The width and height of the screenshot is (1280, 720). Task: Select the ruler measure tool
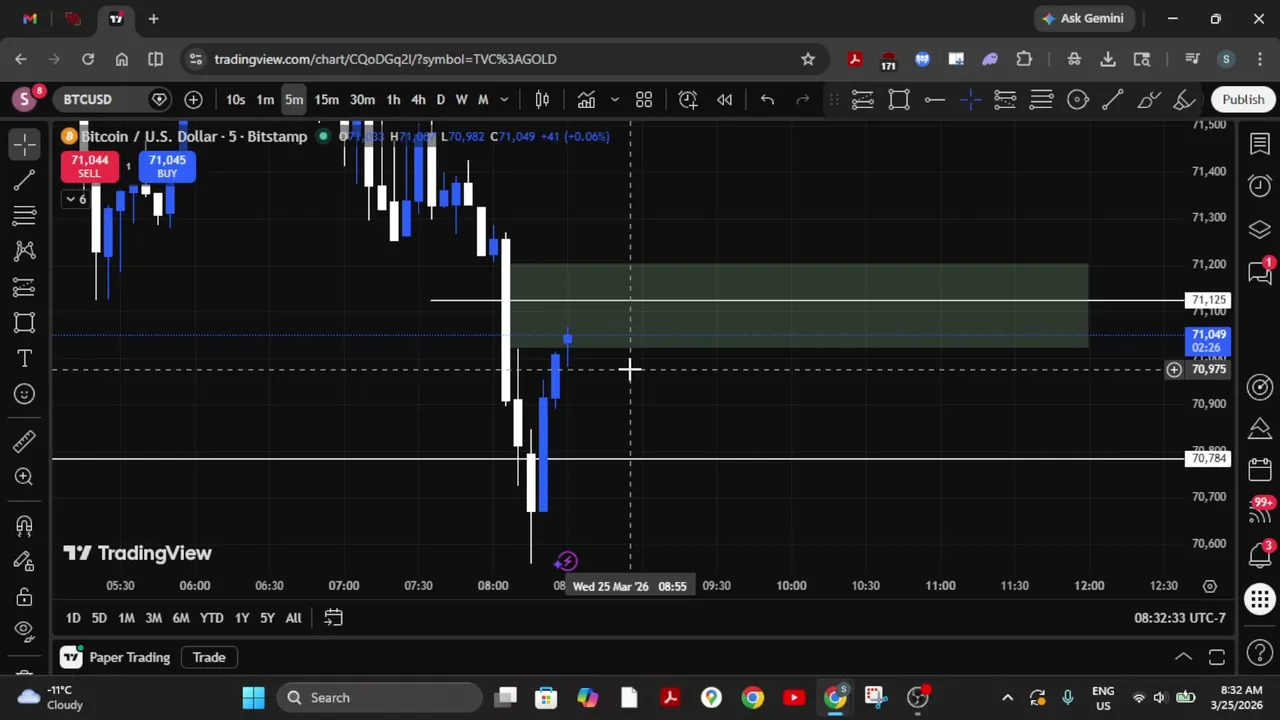click(x=25, y=441)
